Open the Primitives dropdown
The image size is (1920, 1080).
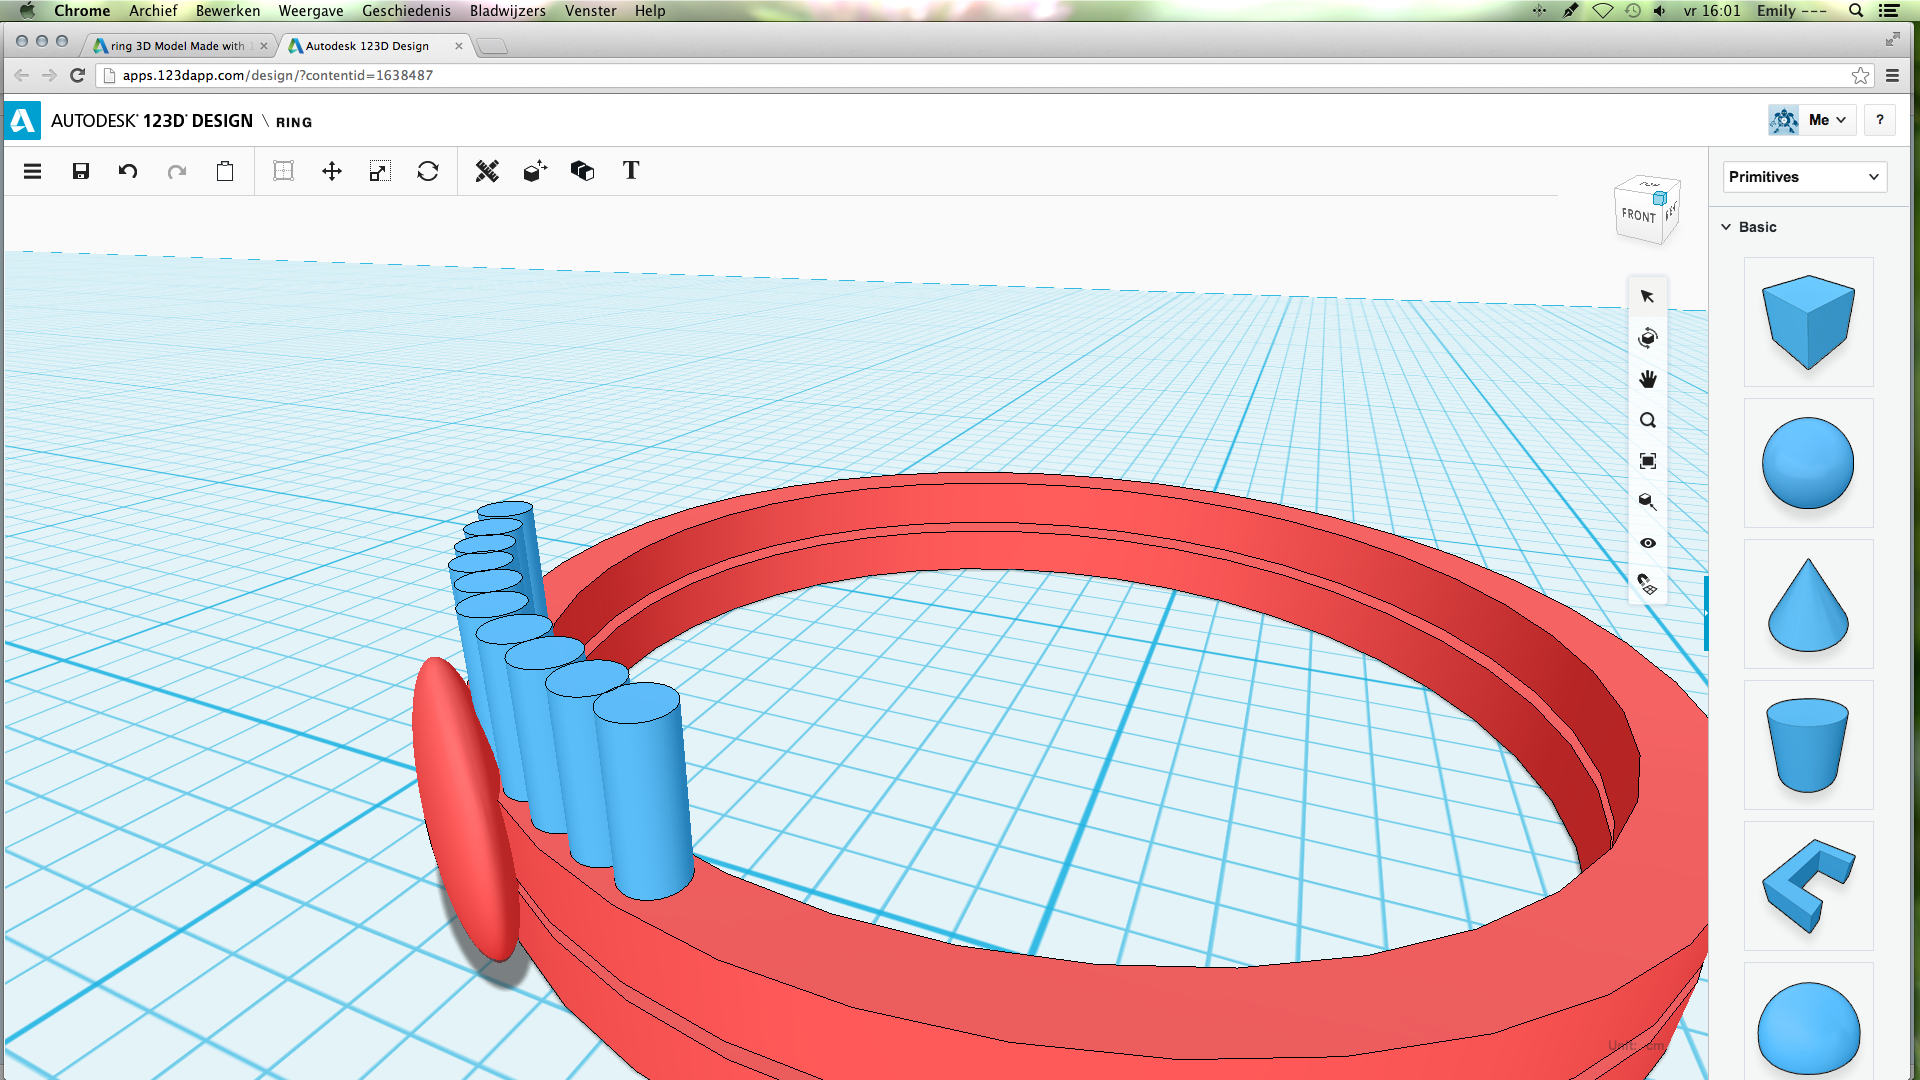pos(1804,177)
